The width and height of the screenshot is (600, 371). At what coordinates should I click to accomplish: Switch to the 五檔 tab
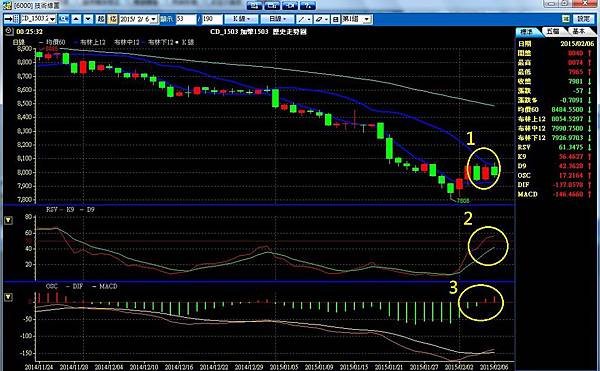(553, 31)
